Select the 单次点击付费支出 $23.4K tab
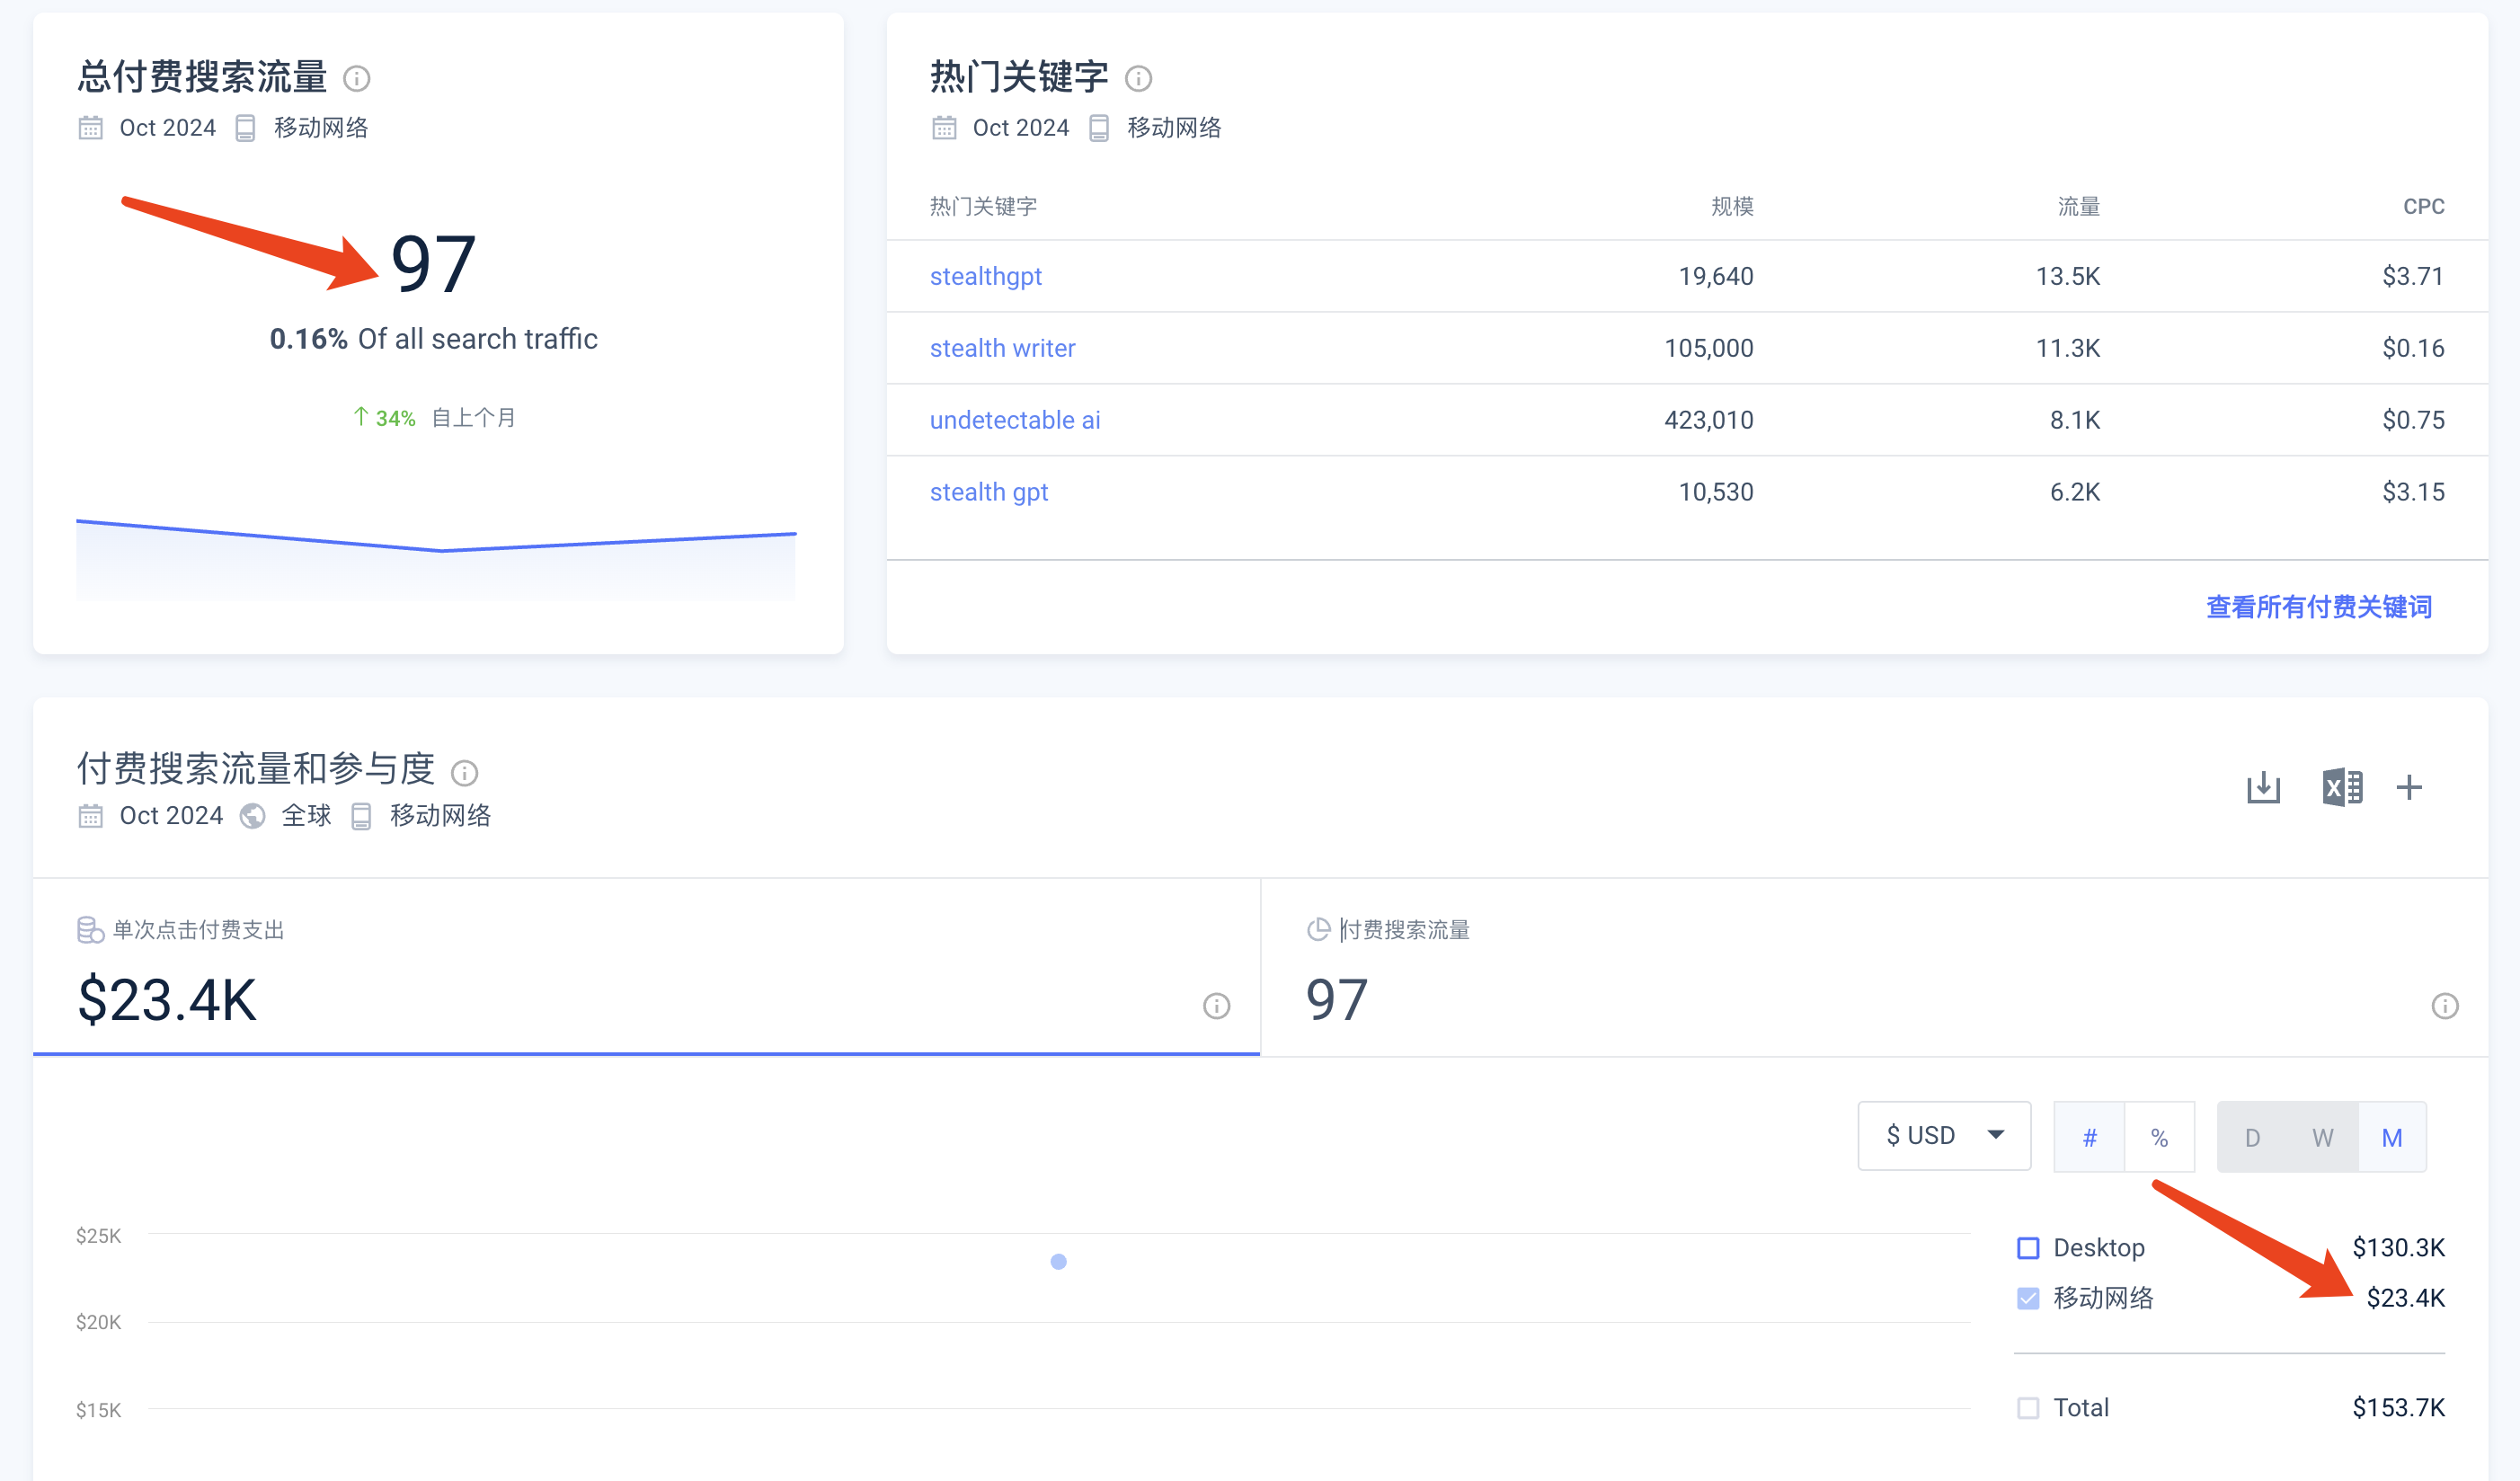Image resolution: width=2520 pixels, height=1481 pixels. tap(646, 967)
